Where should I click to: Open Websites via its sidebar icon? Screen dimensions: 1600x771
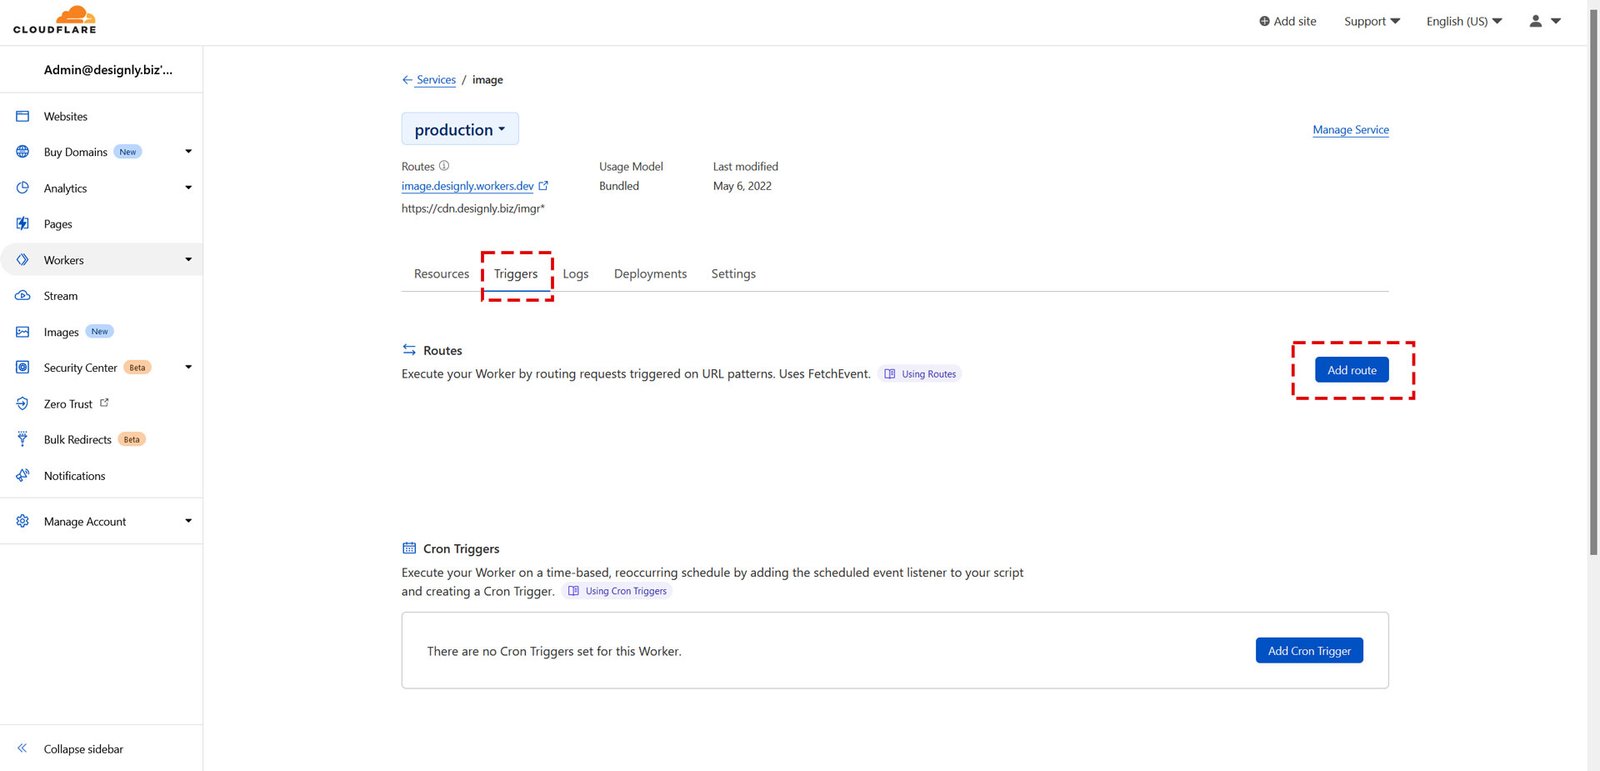click(23, 116)
